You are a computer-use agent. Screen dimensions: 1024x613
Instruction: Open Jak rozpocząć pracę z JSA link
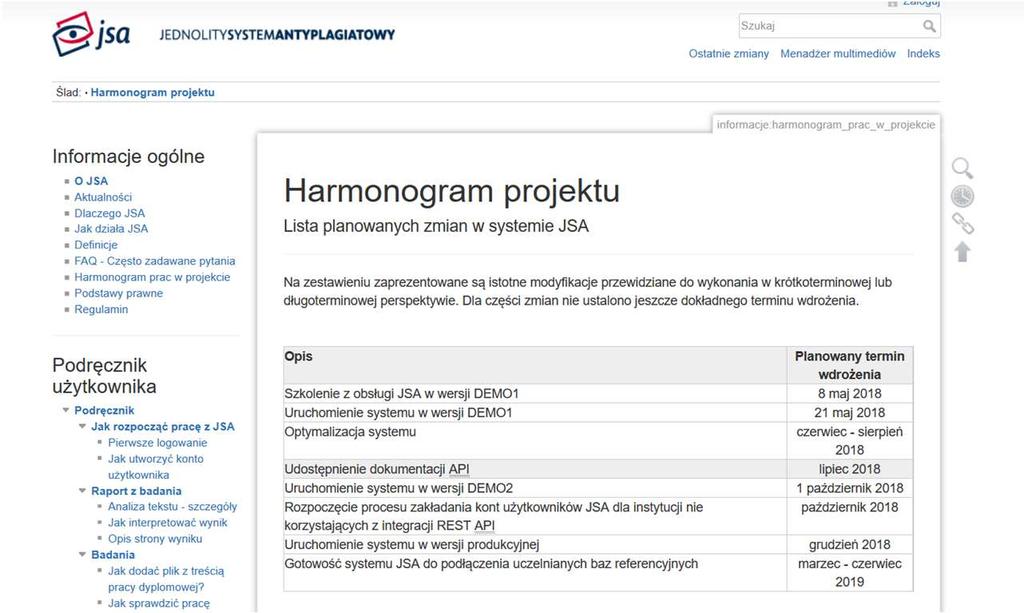163,426
